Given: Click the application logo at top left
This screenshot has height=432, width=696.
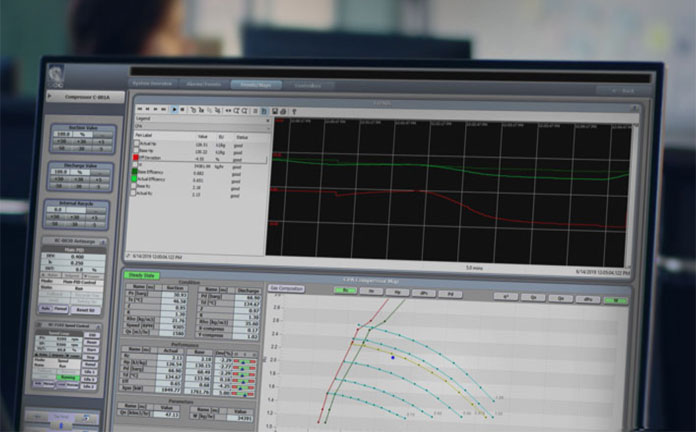Looking at the screenshot, I should (56, 75).
